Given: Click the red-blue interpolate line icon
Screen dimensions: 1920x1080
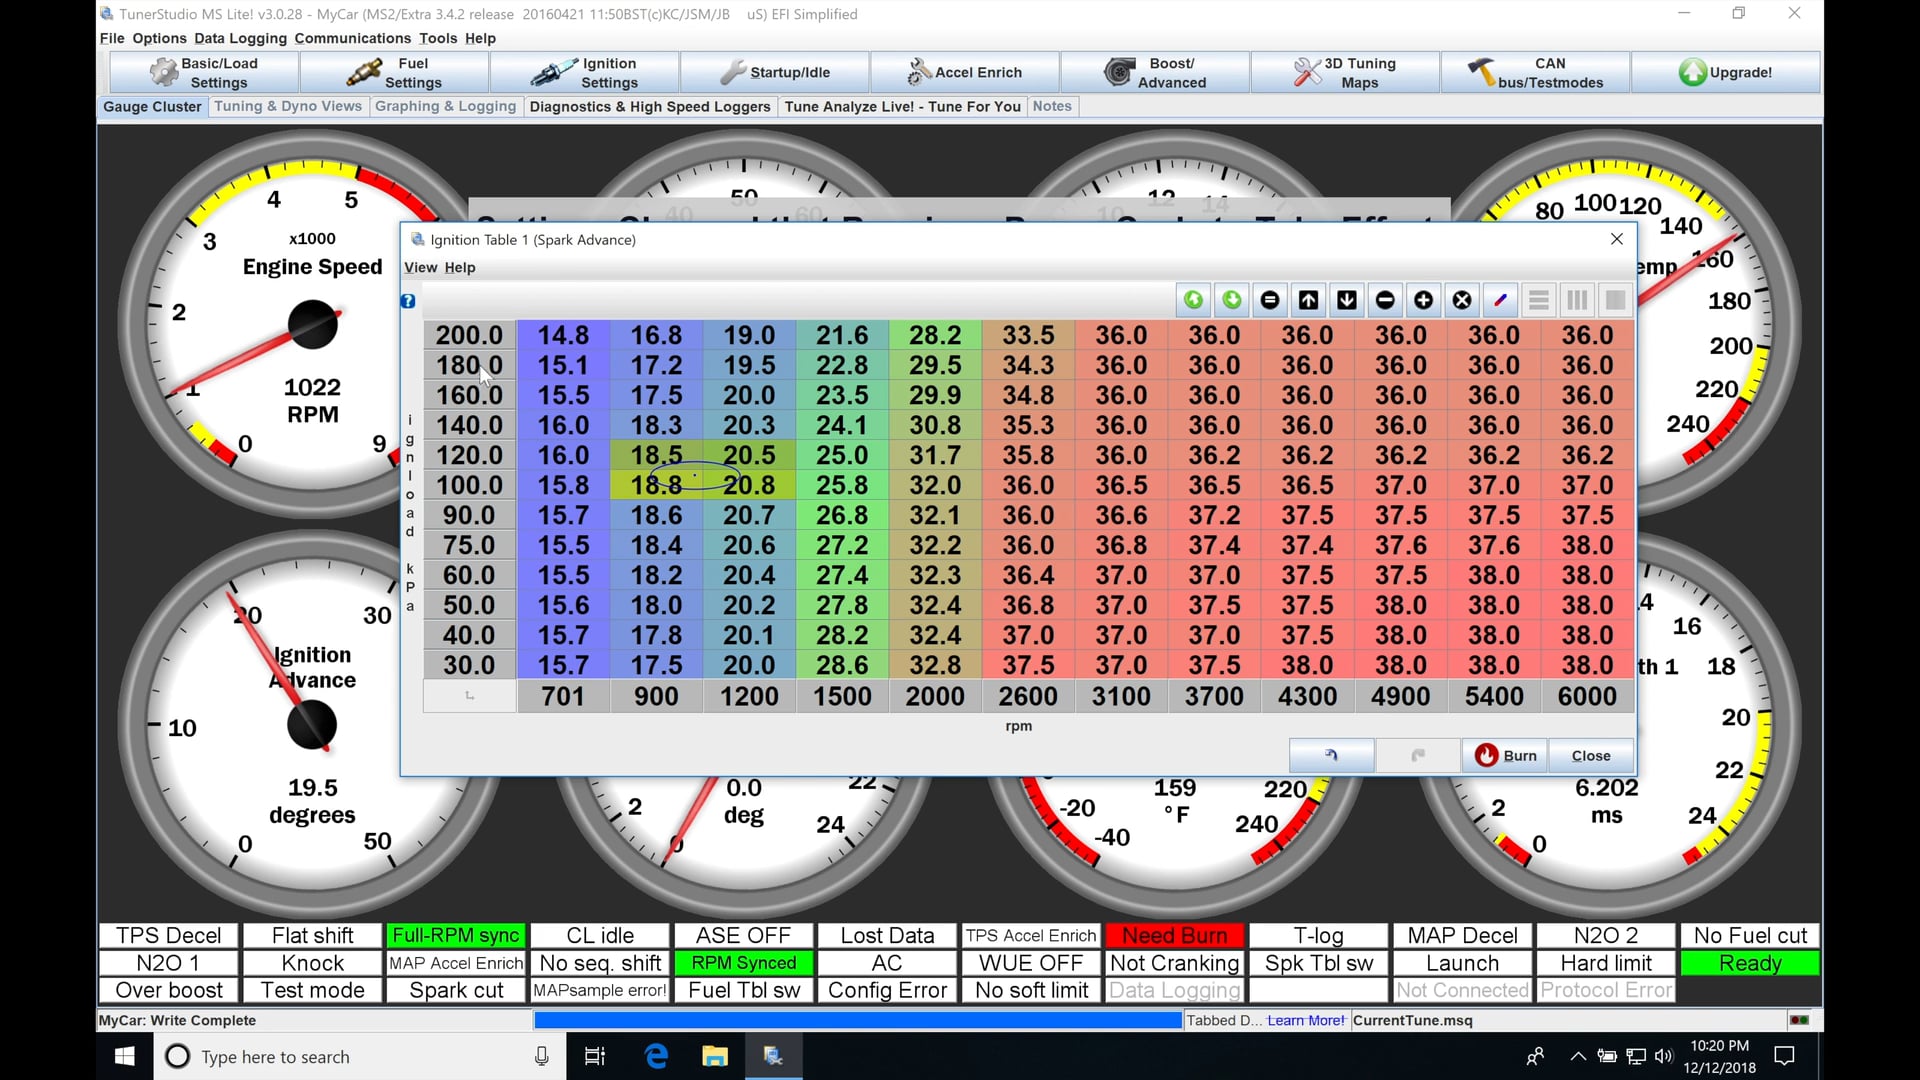Looking at the screenshot, I should 1500,300.
